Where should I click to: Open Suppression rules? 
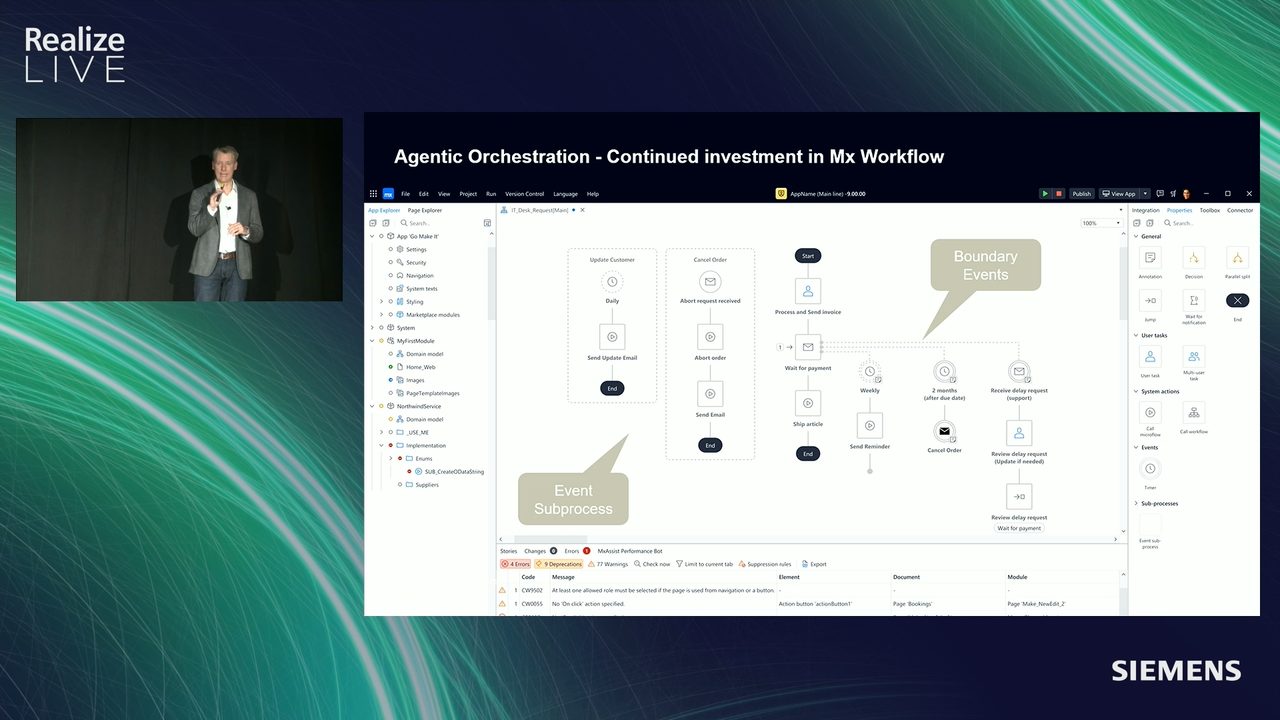point(765,564)
